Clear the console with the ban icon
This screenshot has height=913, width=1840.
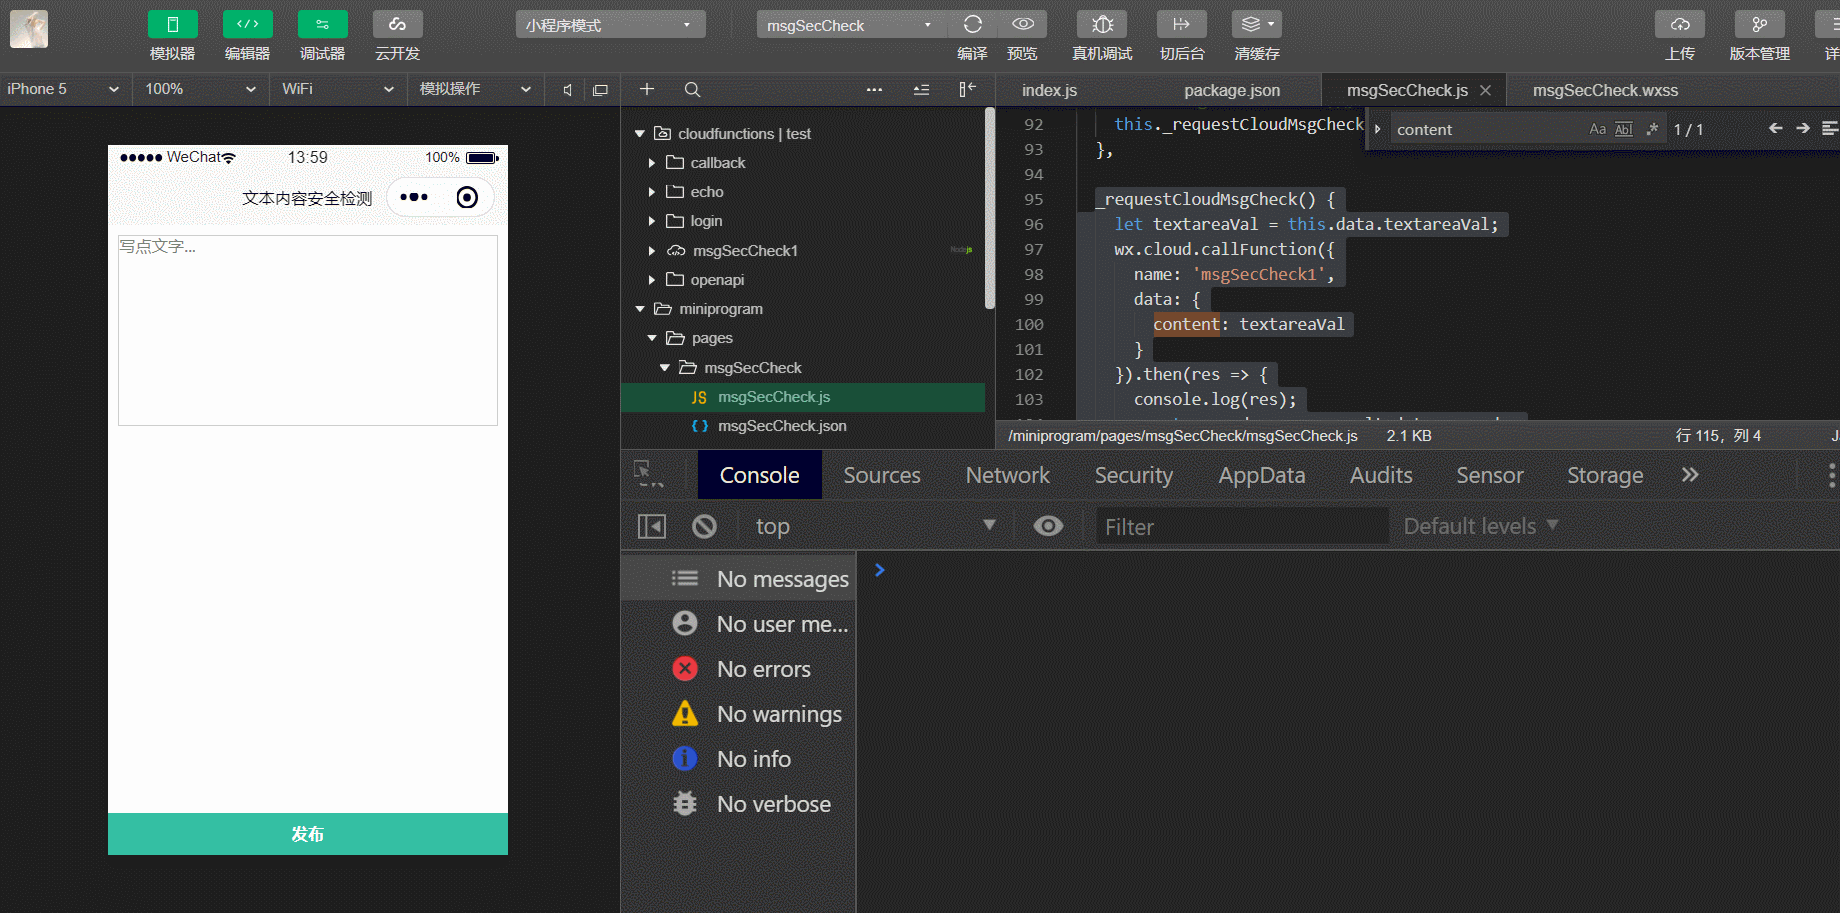click(x=705, y=526)
